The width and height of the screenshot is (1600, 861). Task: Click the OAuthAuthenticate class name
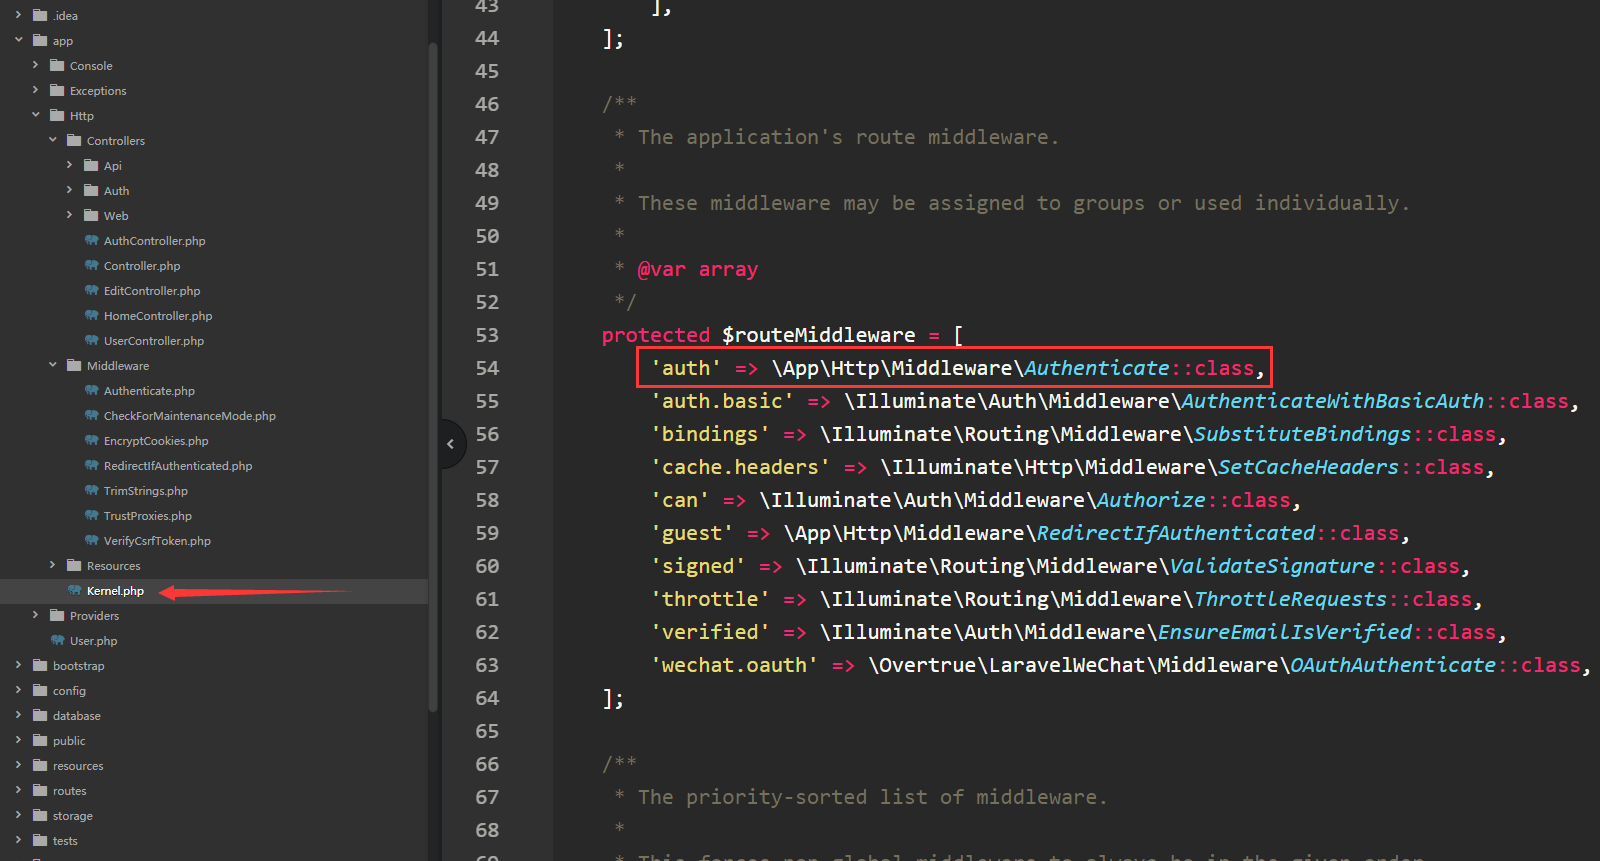[1393, 665]
